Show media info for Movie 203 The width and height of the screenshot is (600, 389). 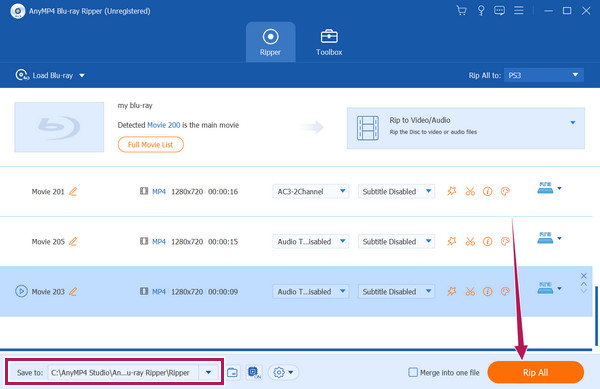click(x=488, y=291)
